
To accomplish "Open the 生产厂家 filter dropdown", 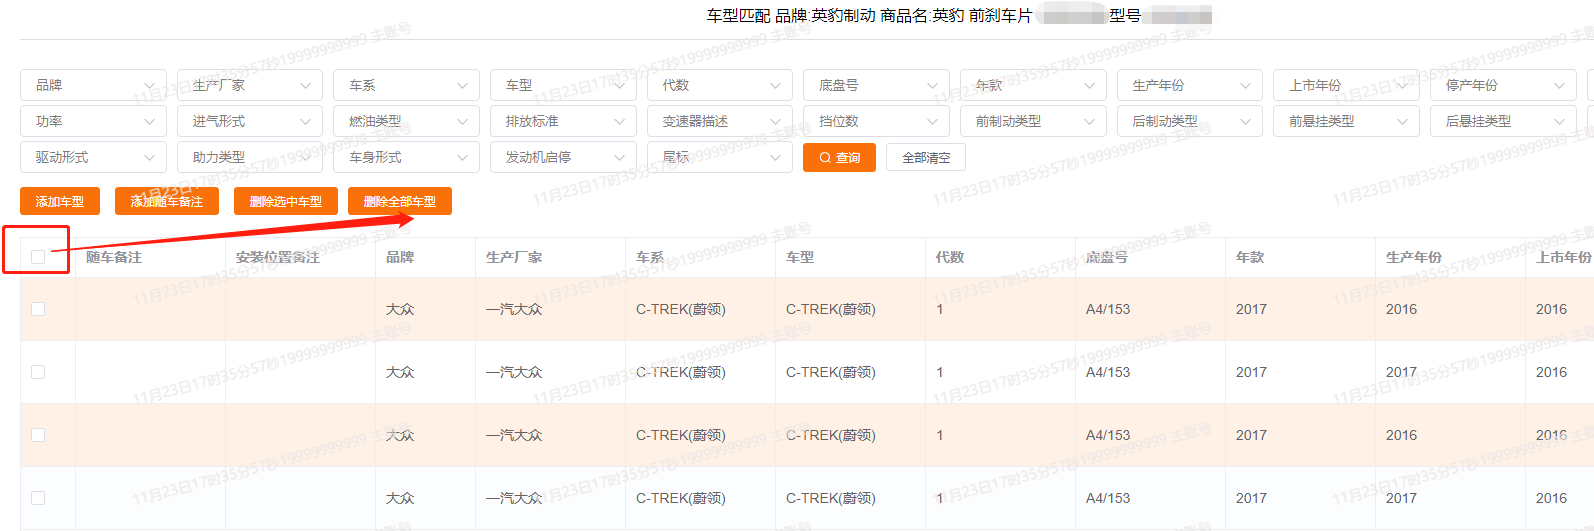I will pyautogui.click(x=250, y=85).
